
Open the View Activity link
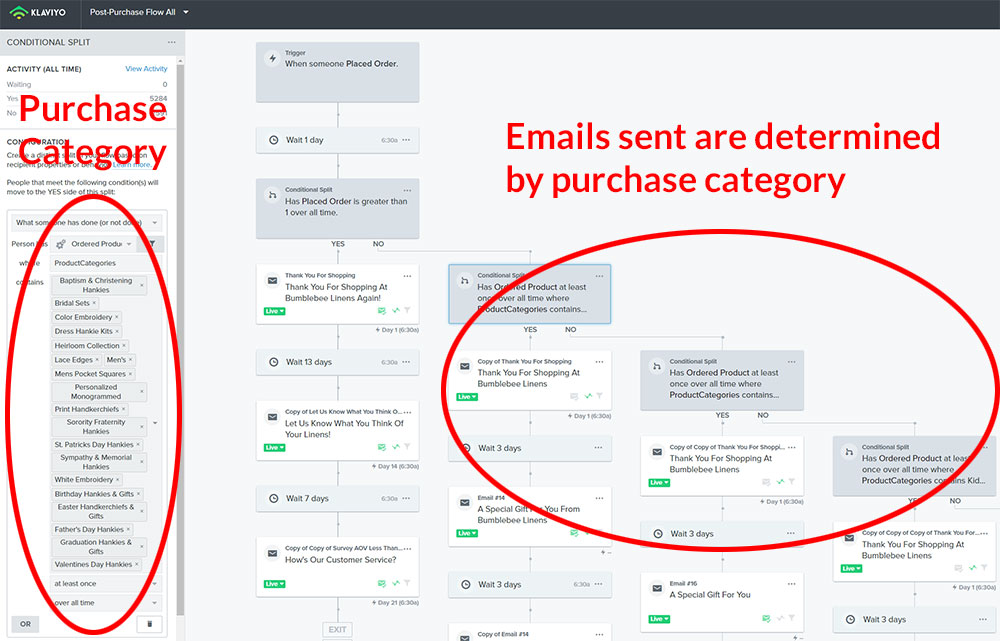[146, 69]
